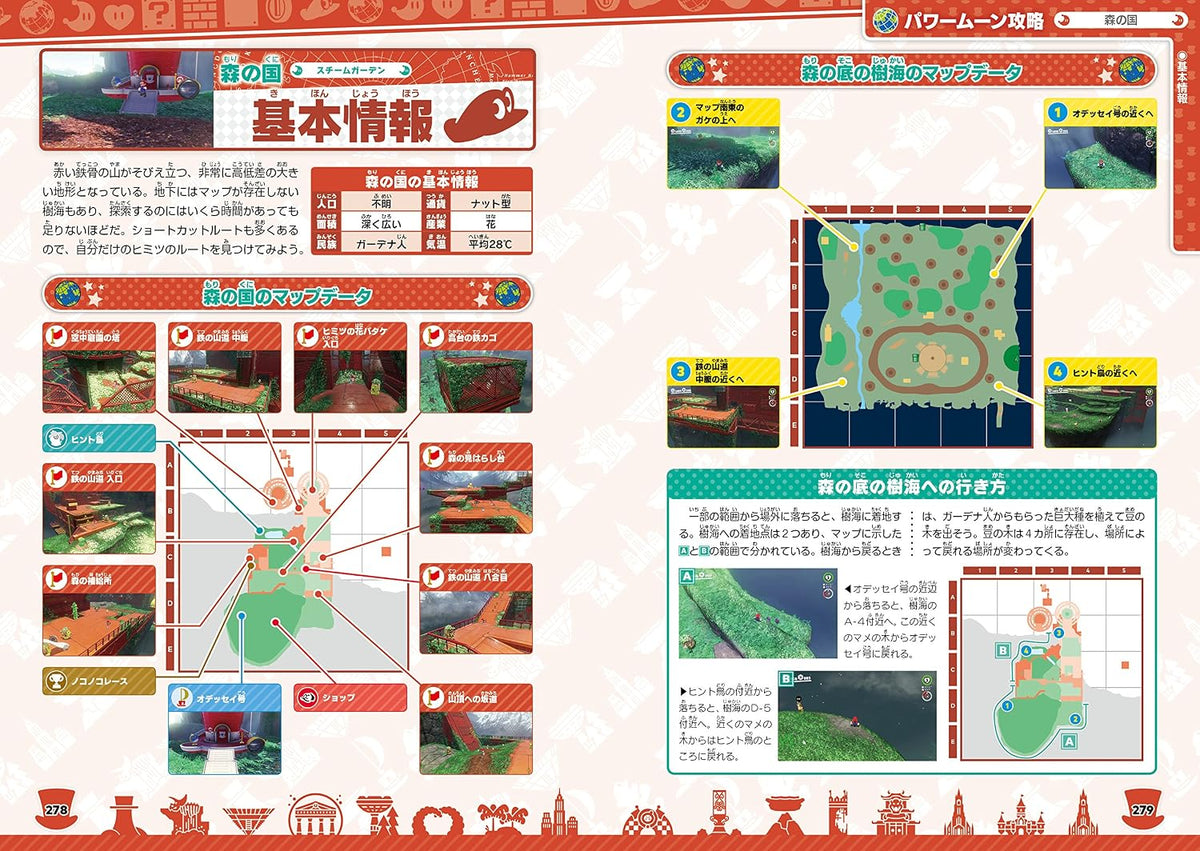Open the 森の補給所 screenshot thumbnail
The width and height of the screenshot is (1200, 851).
(x=99, y=623)
